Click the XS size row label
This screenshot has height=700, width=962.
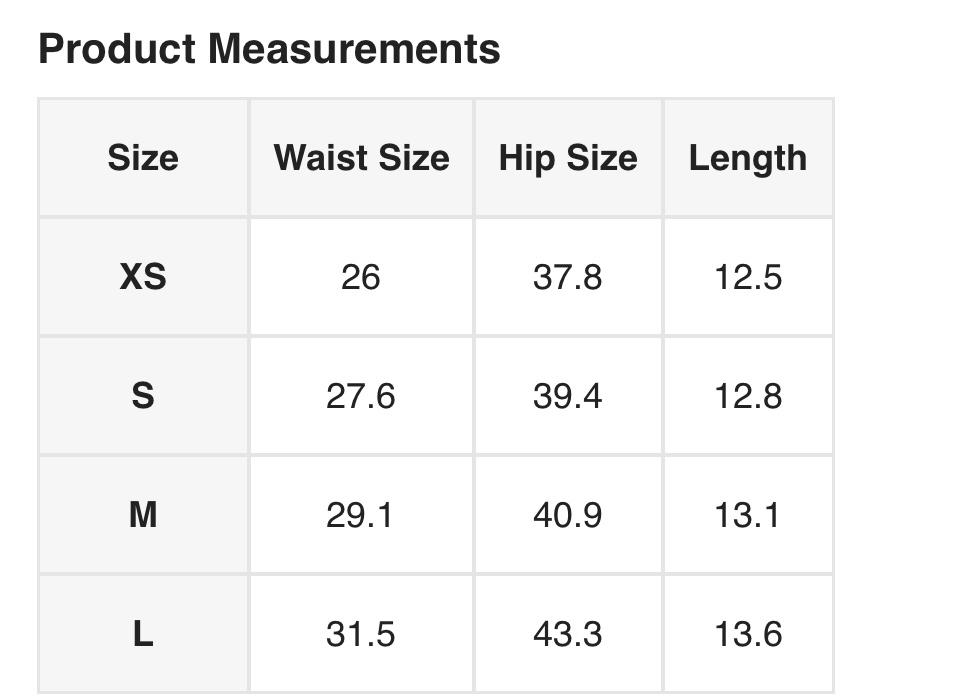pos(143,277)
